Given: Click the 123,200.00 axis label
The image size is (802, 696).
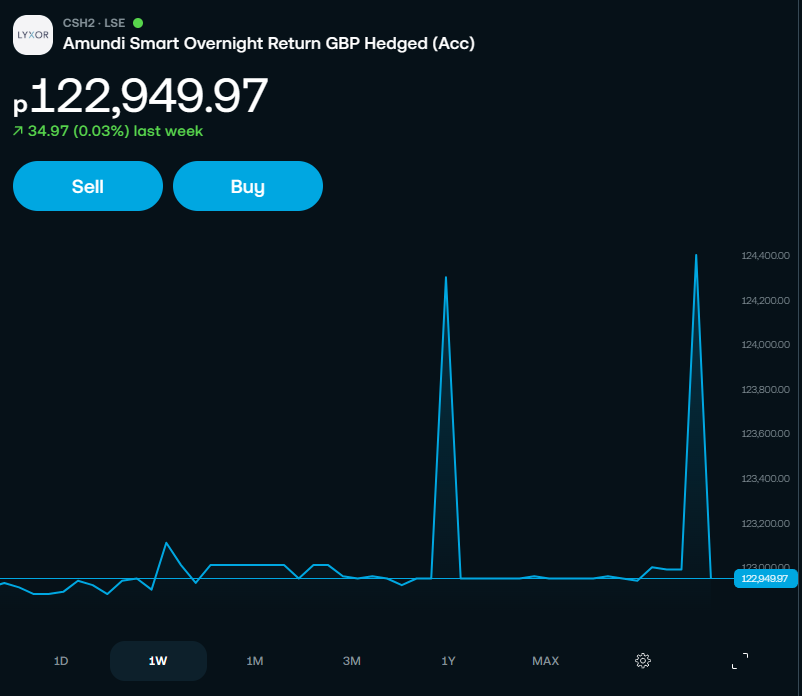Looking at the screenshot, I should 765,524.
